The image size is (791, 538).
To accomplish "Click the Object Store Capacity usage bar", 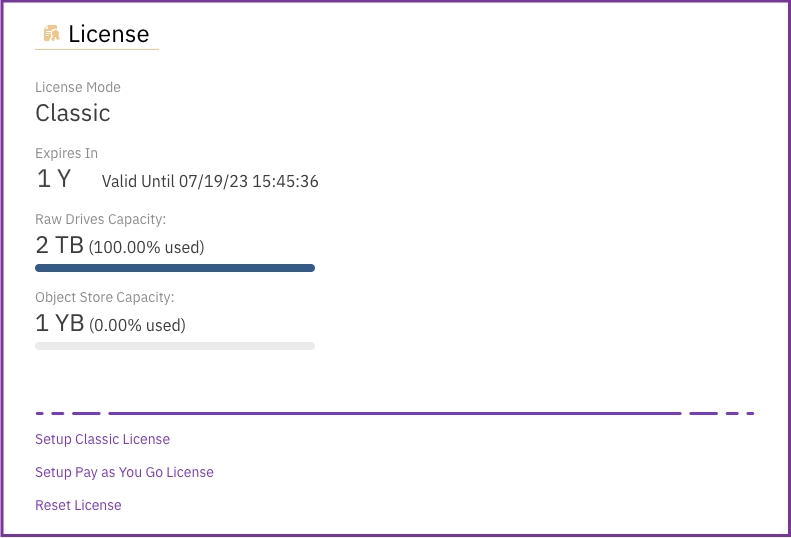I will [175, 346].
